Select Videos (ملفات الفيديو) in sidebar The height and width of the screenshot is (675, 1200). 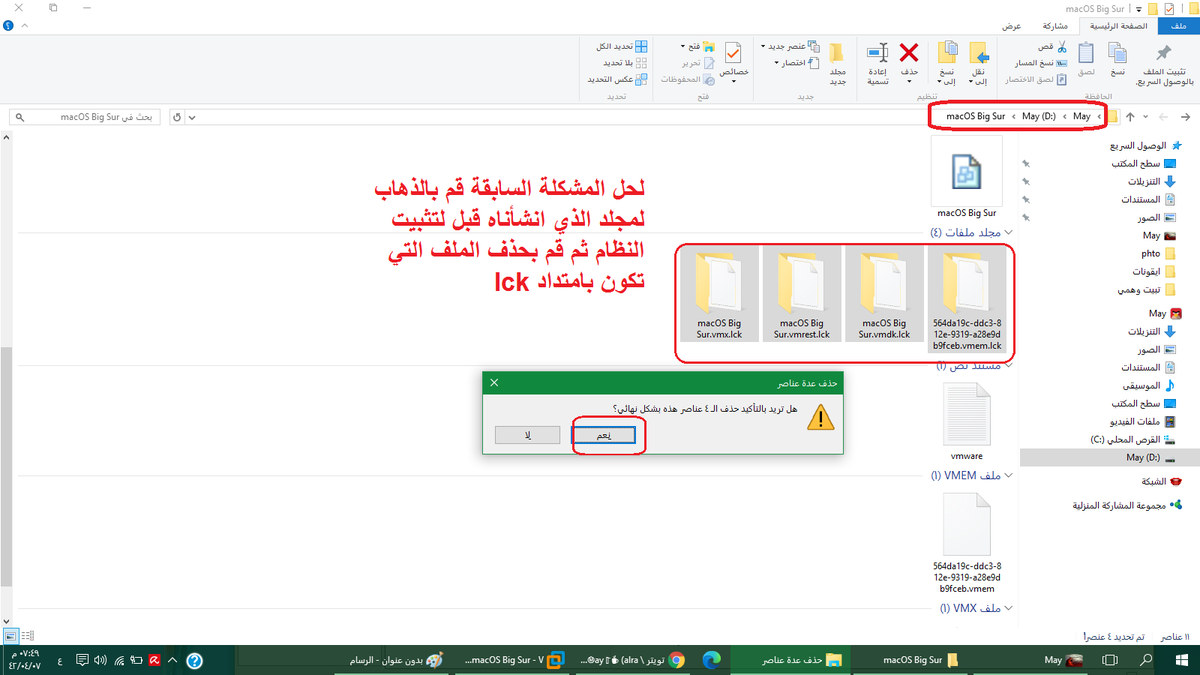(1144, 421)
